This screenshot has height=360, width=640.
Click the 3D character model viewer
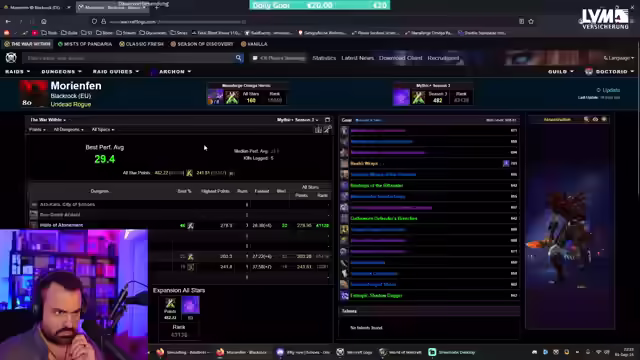point(570,227)
